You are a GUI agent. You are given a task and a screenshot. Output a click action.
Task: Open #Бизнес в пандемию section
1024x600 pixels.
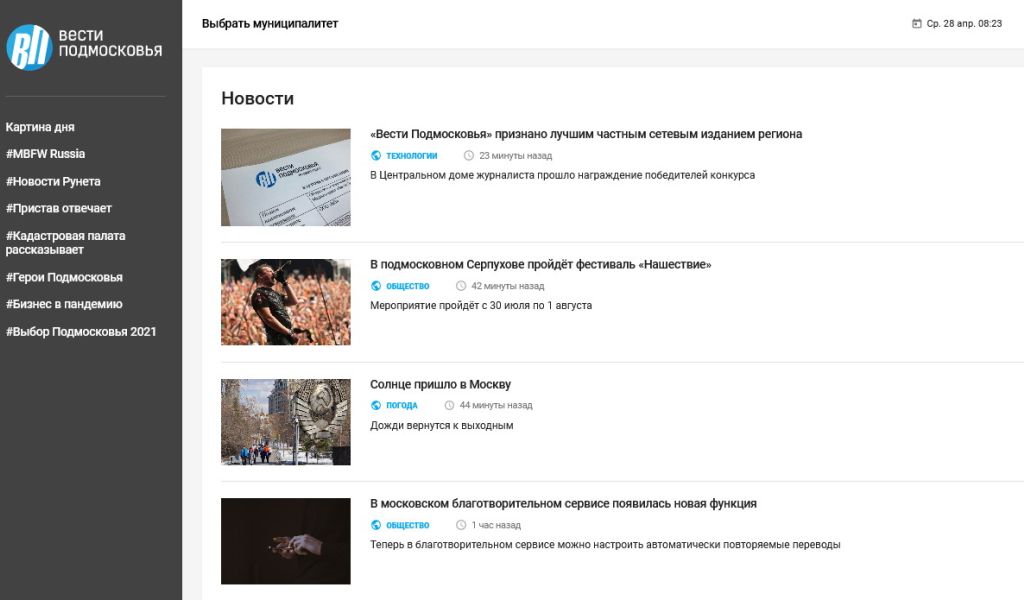tap(64, 304)
